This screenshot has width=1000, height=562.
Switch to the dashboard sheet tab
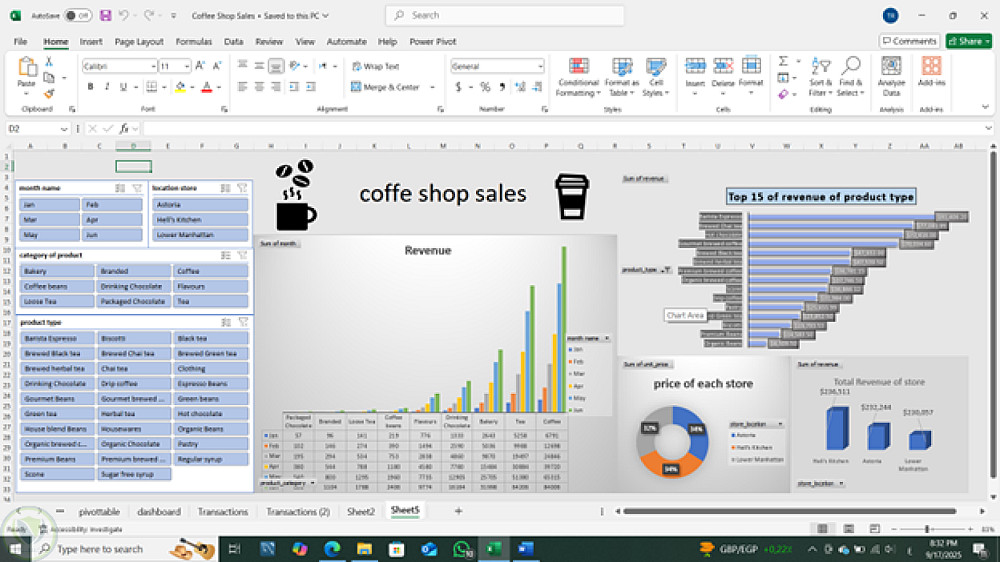158,511
